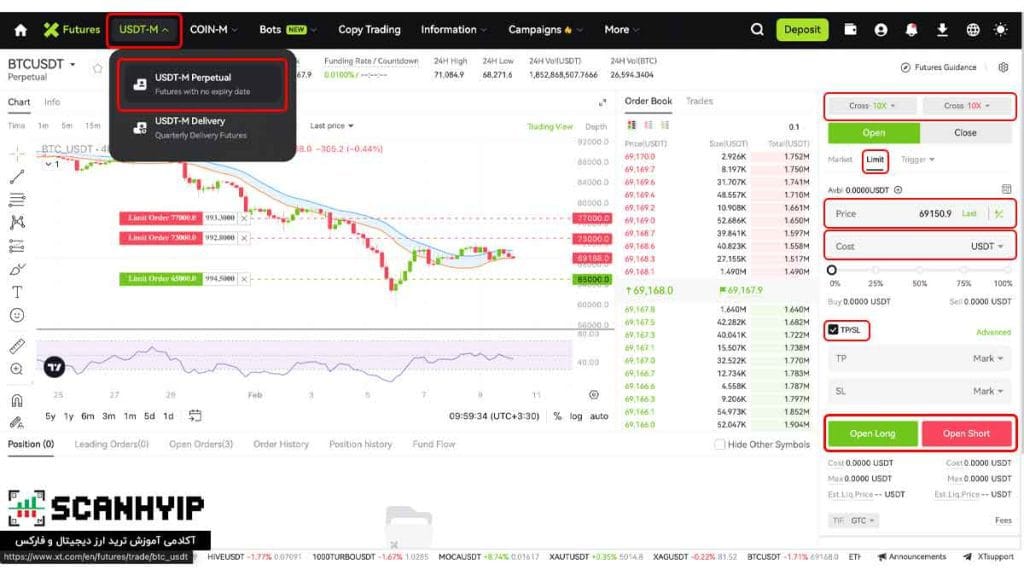1024x576 pixels.
Task: Open GTC time-in-force dropdown
Action: tap(854, 520)
